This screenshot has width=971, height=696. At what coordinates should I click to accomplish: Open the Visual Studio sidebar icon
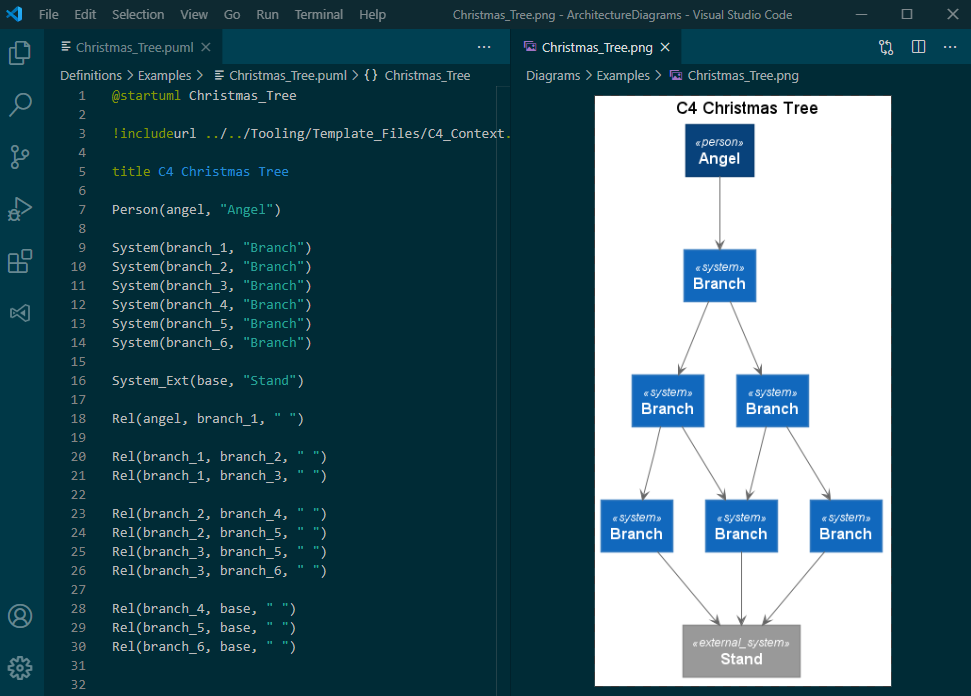20,313
